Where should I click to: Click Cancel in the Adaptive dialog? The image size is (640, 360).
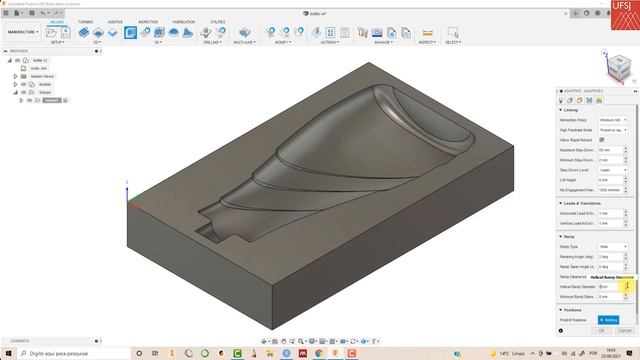[x=624, y=331]
